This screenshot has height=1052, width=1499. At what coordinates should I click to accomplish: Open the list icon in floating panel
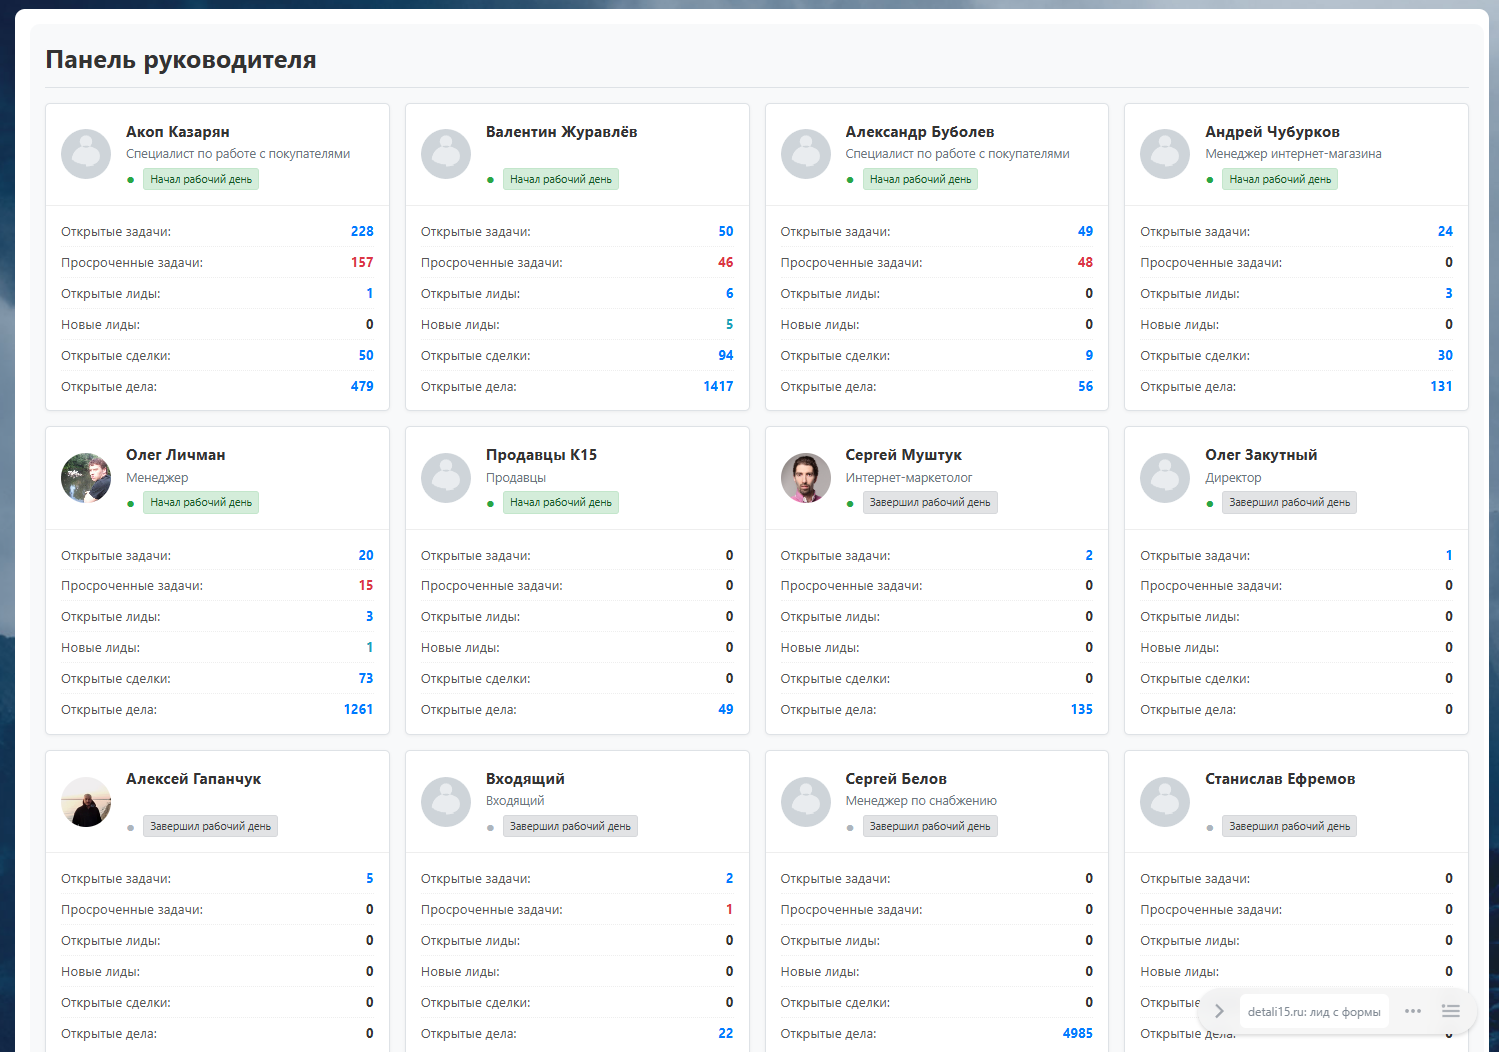(x=1450, y=1011)
